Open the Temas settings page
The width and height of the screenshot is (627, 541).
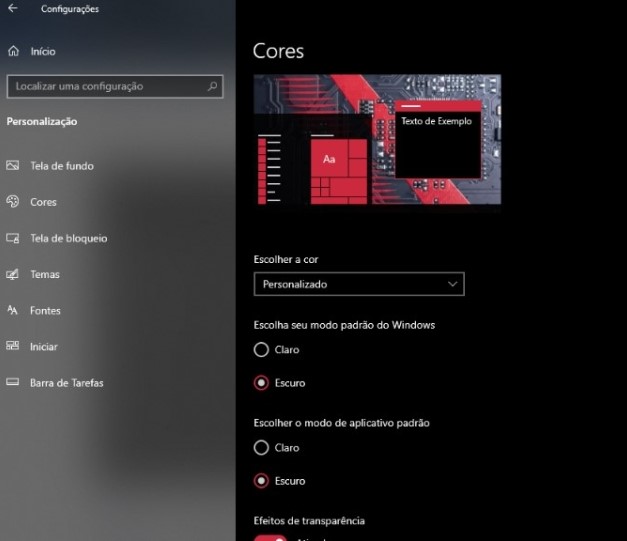pos(45,274)
